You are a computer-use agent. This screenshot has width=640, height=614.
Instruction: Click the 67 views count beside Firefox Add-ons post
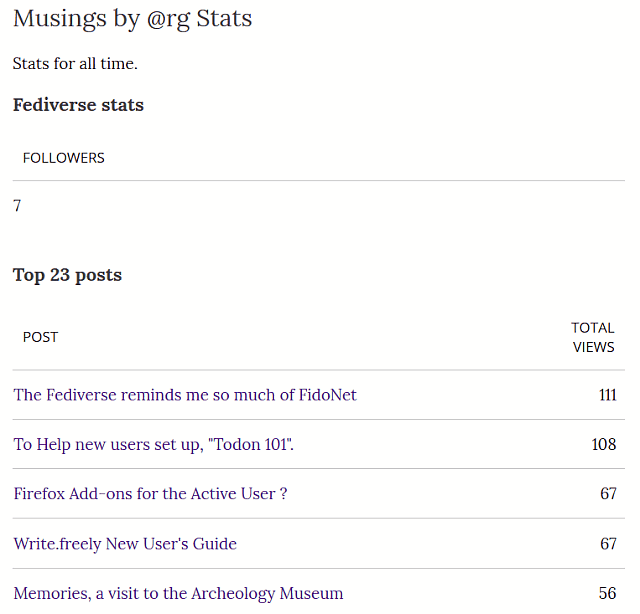pos(608,494)
